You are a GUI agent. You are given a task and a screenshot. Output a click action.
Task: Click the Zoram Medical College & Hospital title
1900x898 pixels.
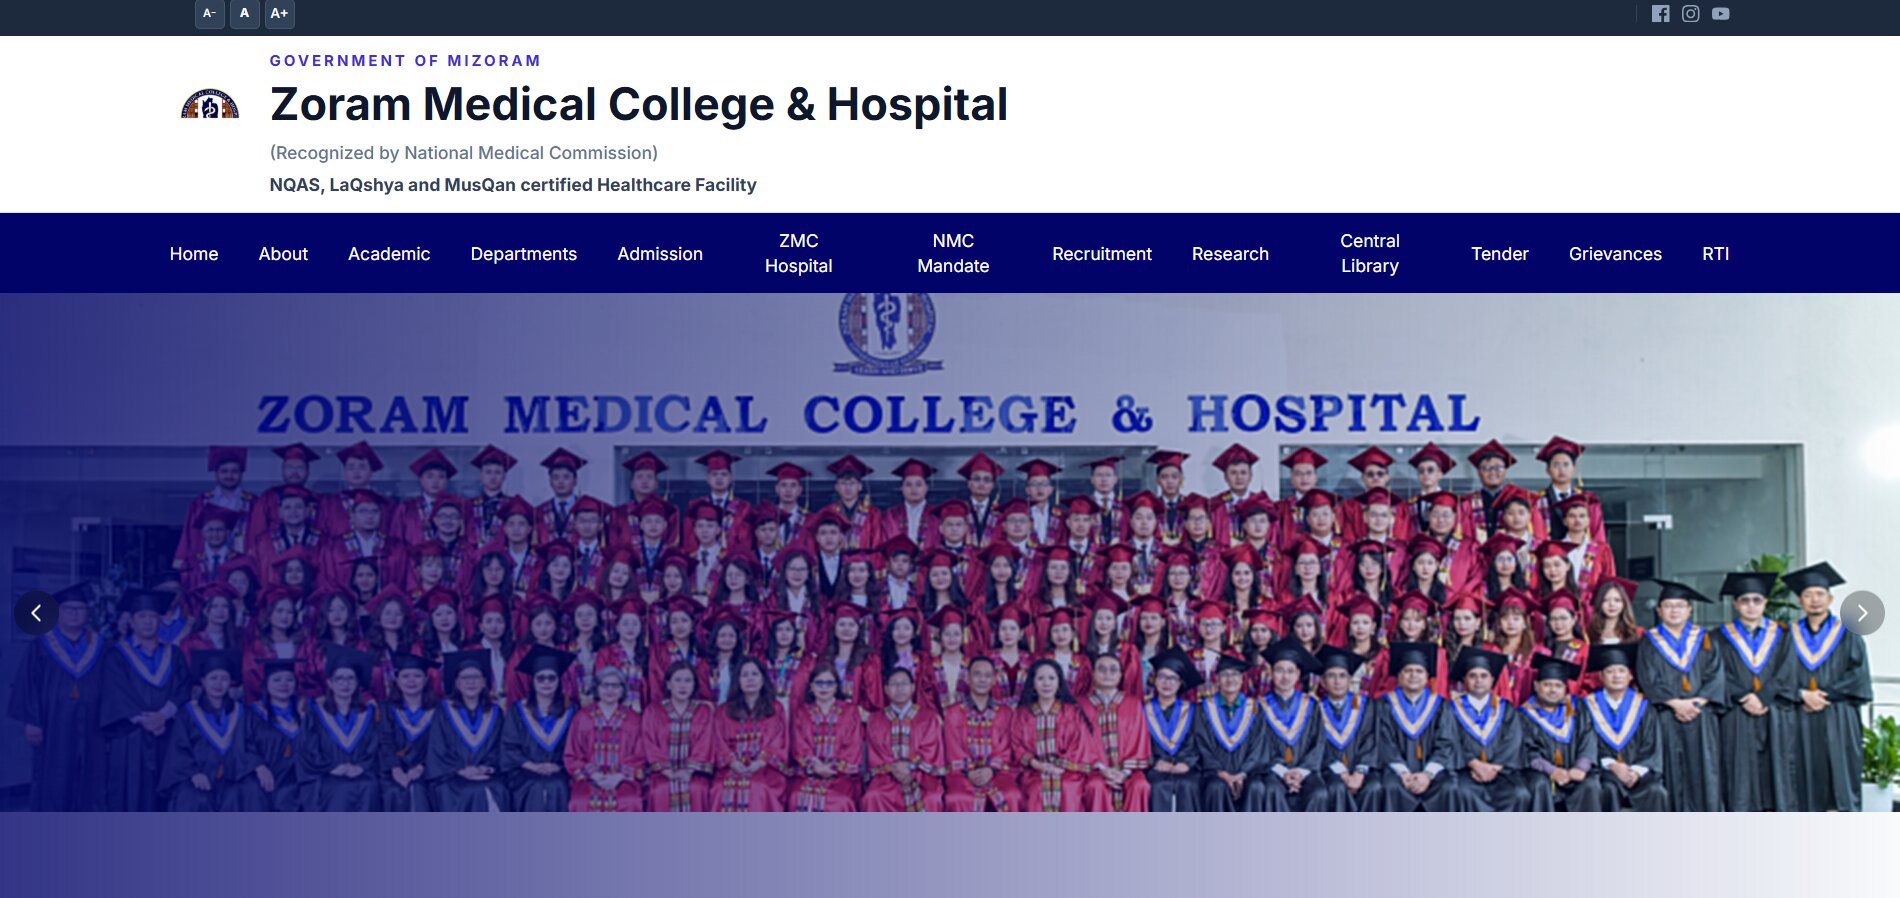[x=639, y=104]
